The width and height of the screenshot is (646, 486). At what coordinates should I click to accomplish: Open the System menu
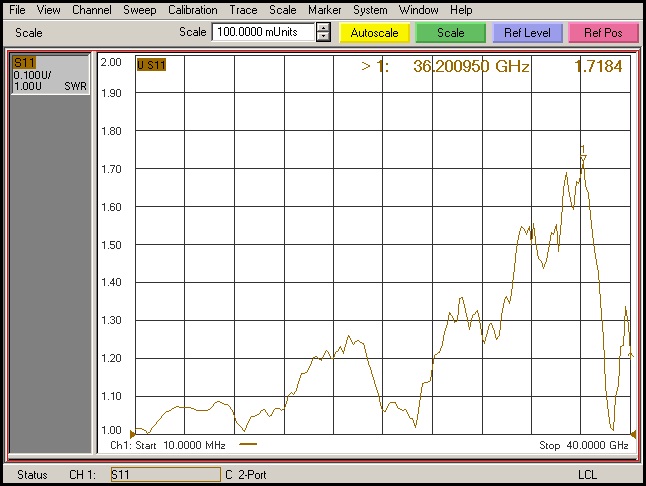point(370,10)
